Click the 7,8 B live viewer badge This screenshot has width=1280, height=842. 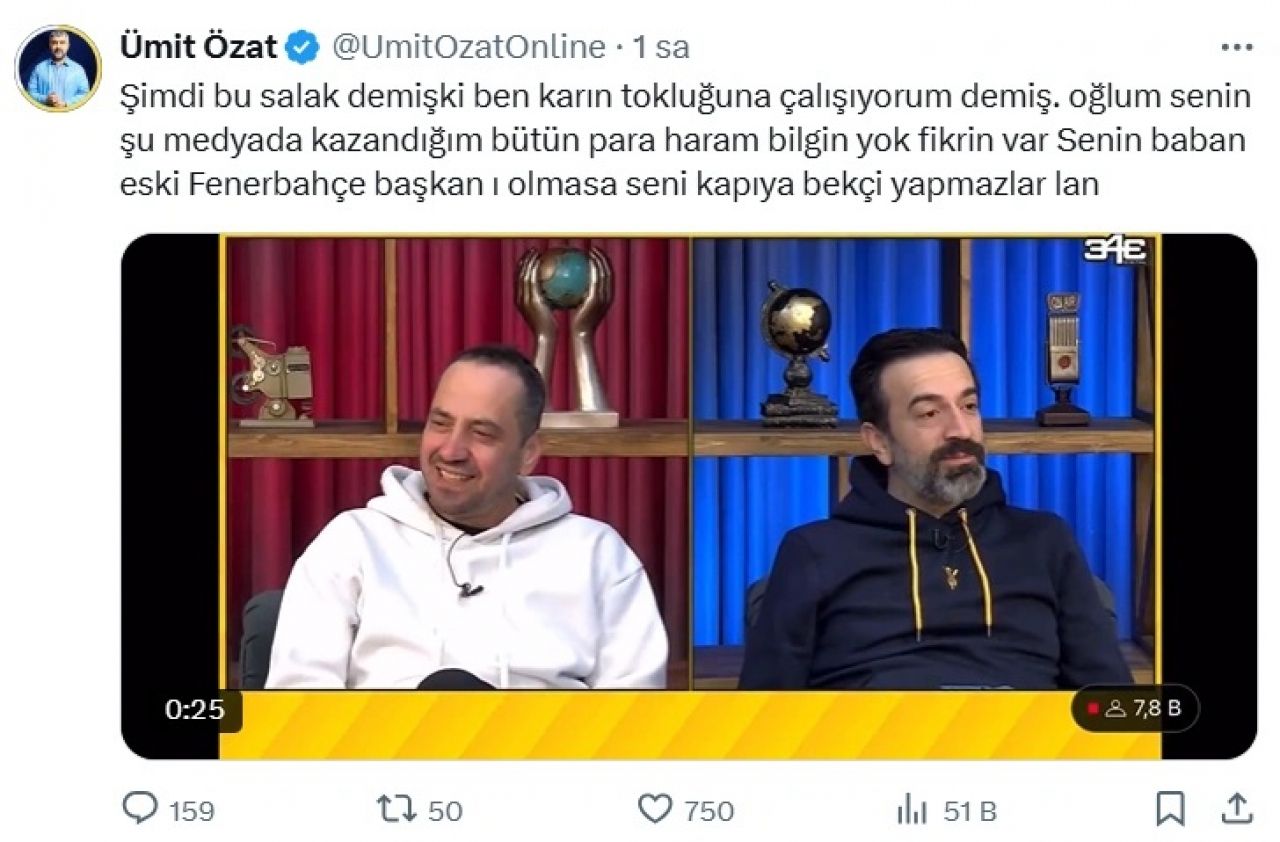[x=1135, y=709]
